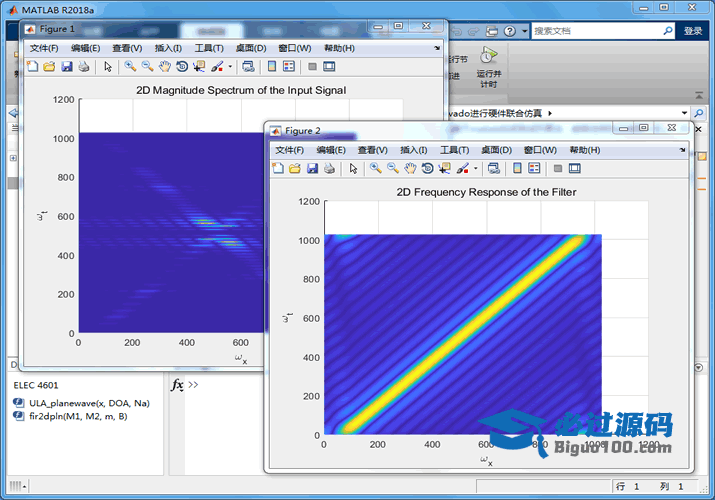Open Brush tool color dropdown in Figure 2
Screen dimensions: 715x500
476,169
